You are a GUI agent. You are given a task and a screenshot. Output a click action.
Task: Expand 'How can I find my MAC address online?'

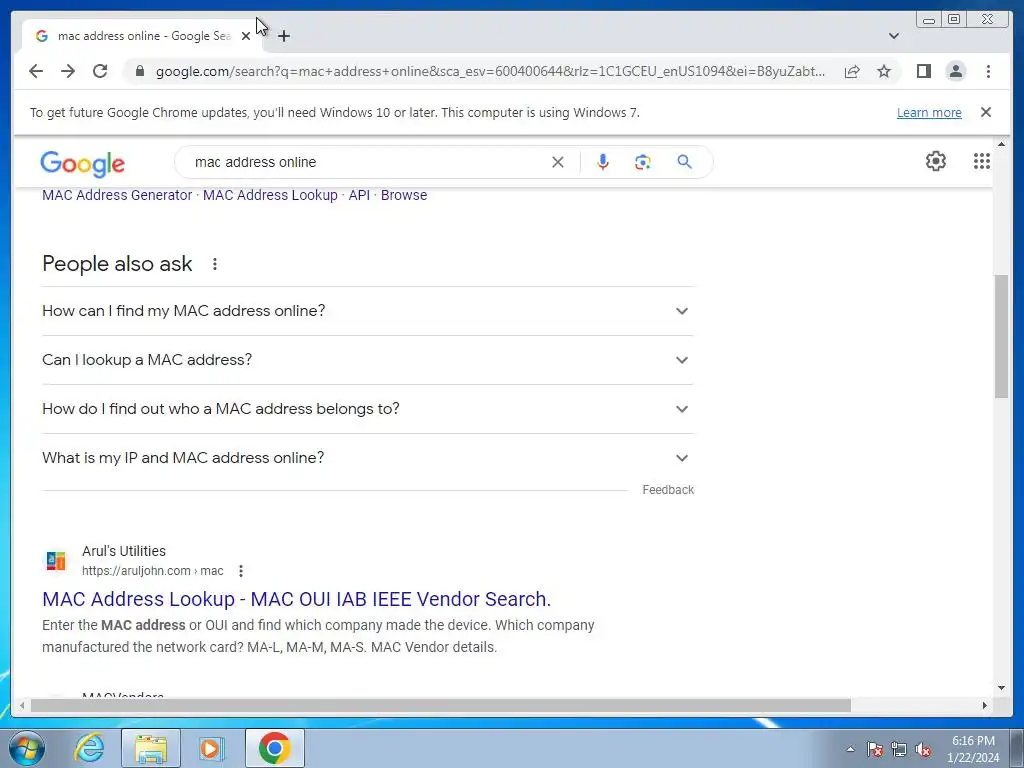pyautogui.click(x=367, y=311)
